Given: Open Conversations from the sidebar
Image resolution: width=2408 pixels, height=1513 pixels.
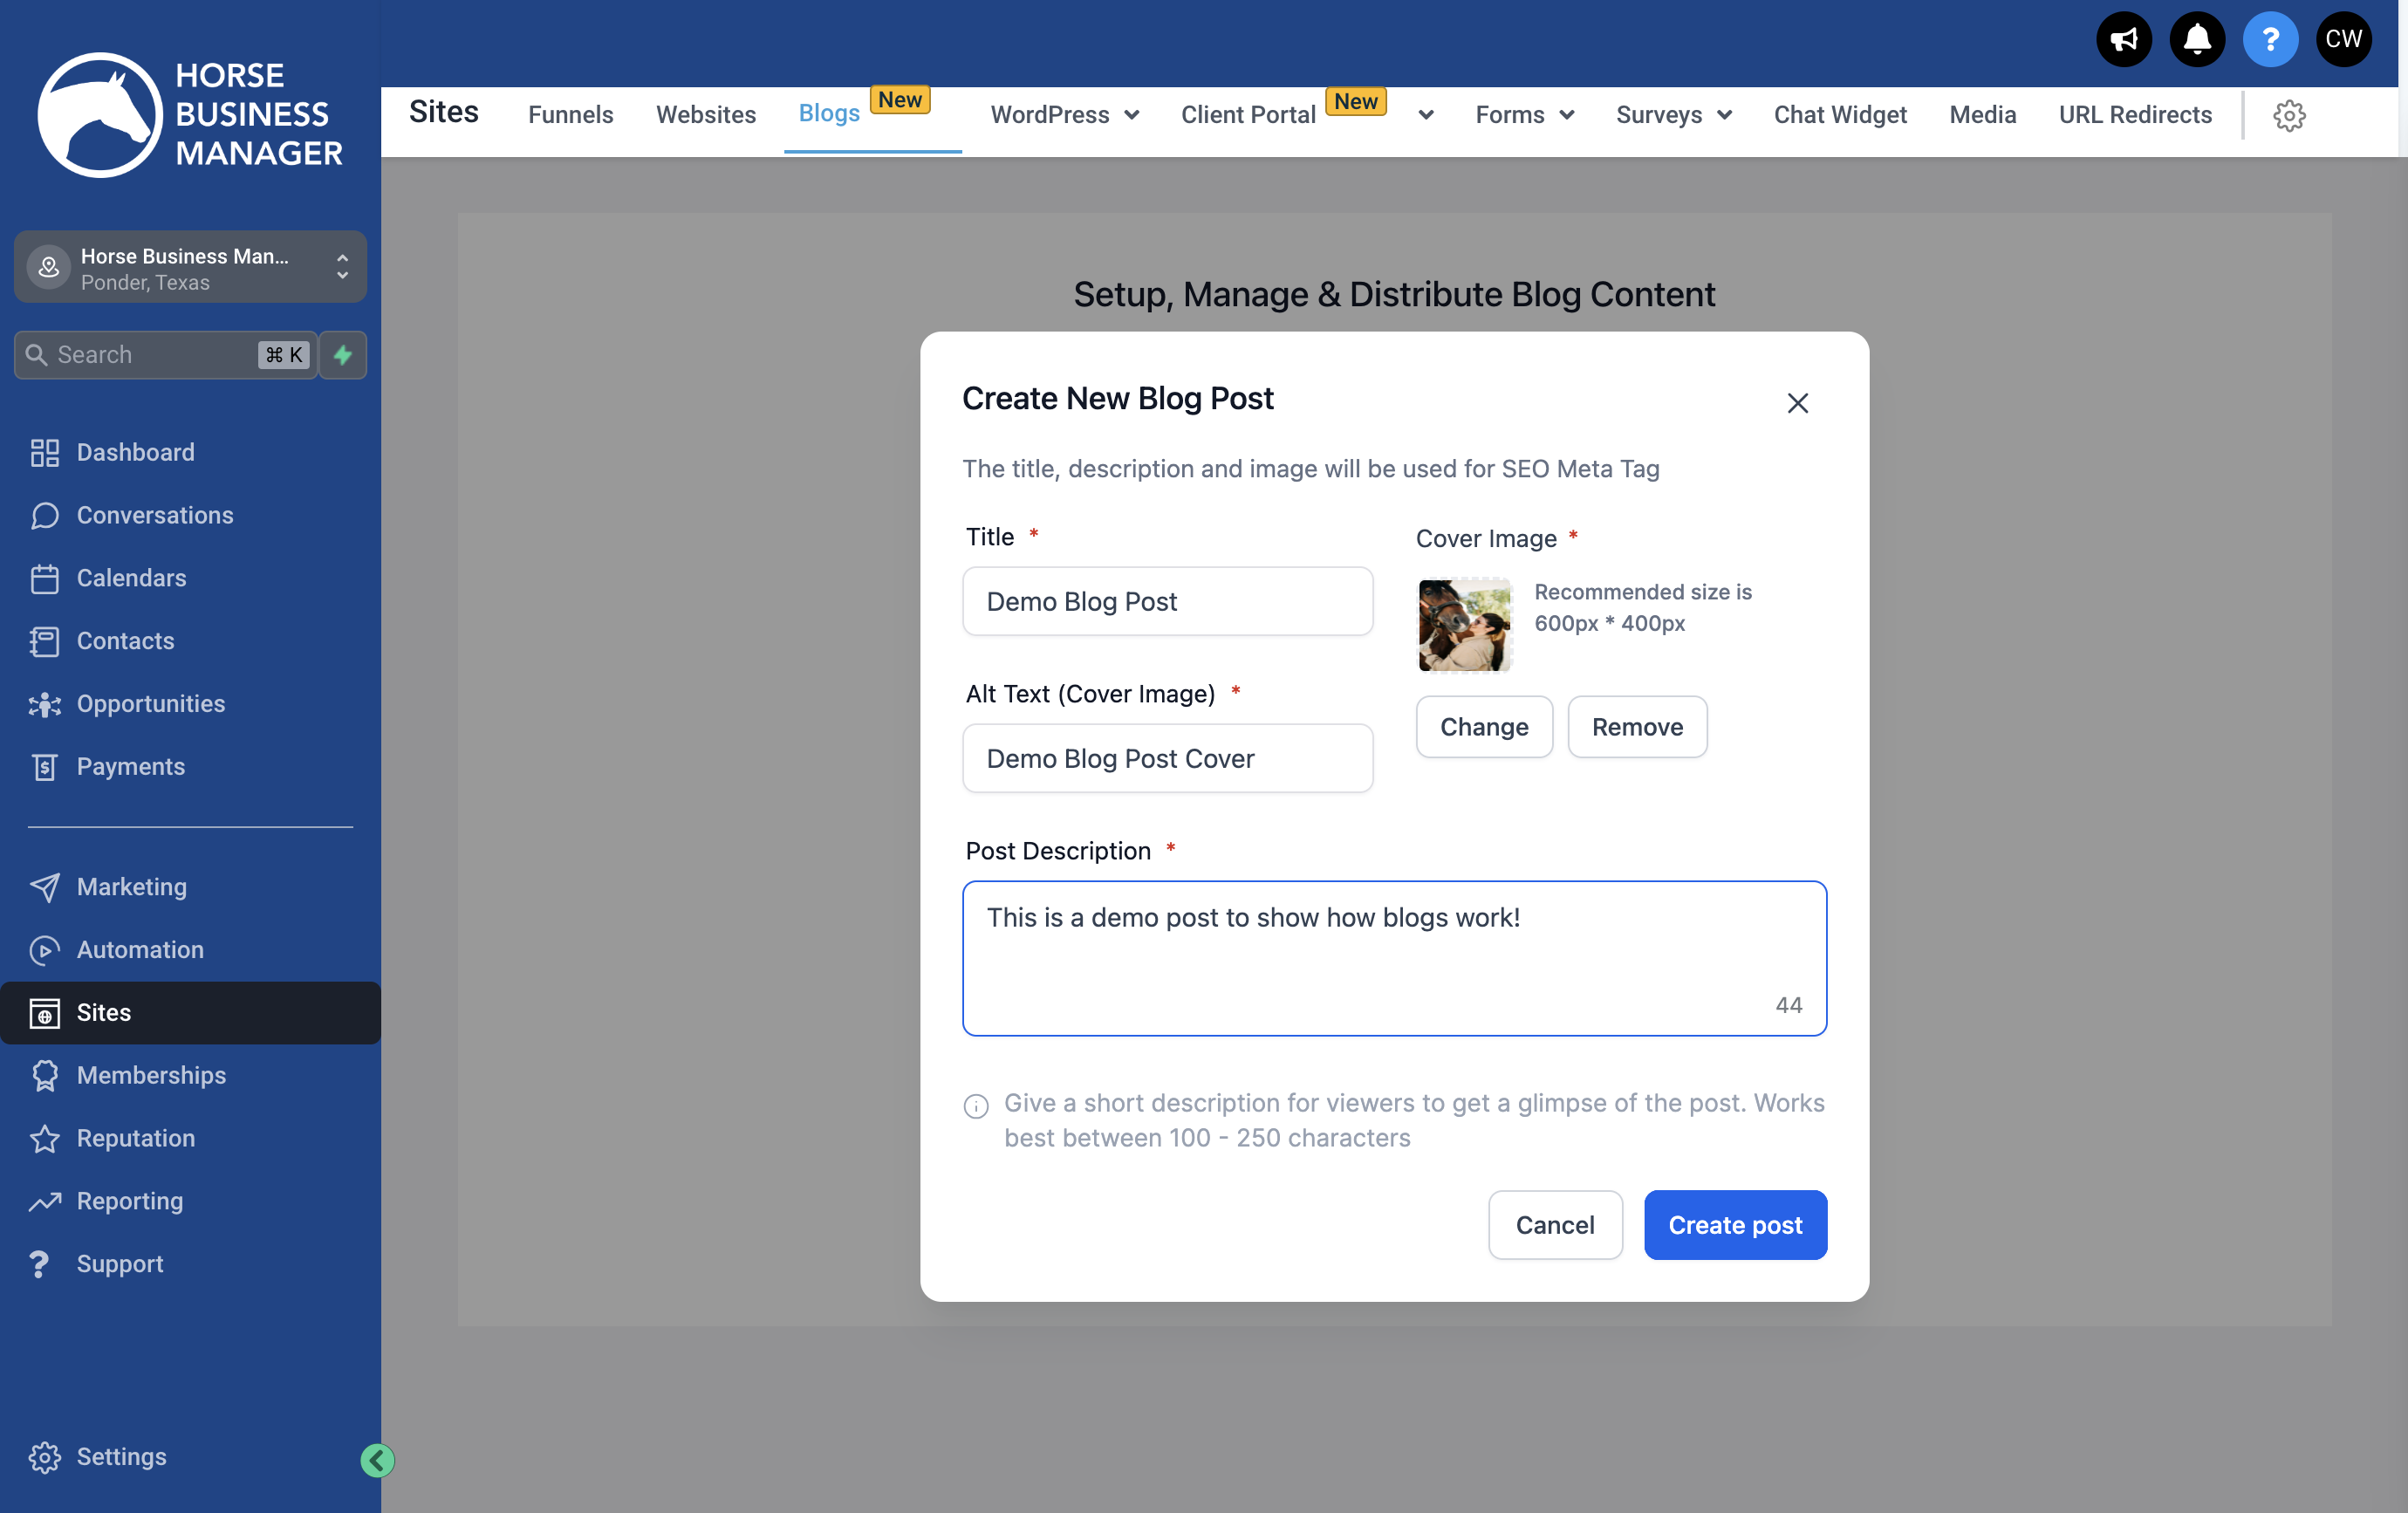Looking at the screenshot, I should (x=155, y=516).
